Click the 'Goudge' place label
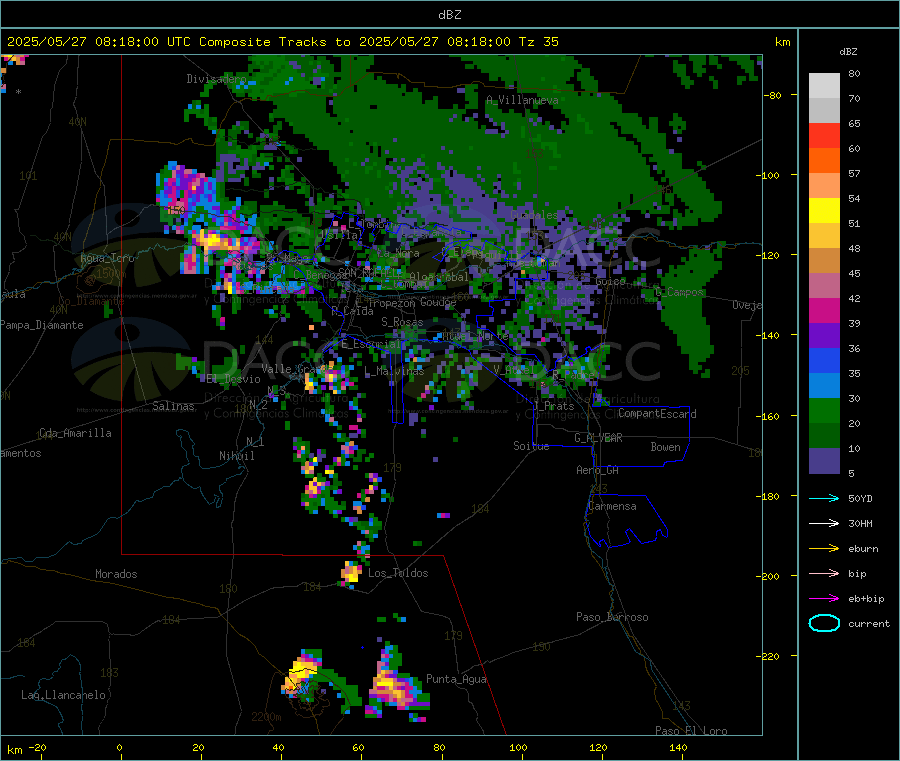The width and height of the screenshot is (900, 761). [438, 302]
